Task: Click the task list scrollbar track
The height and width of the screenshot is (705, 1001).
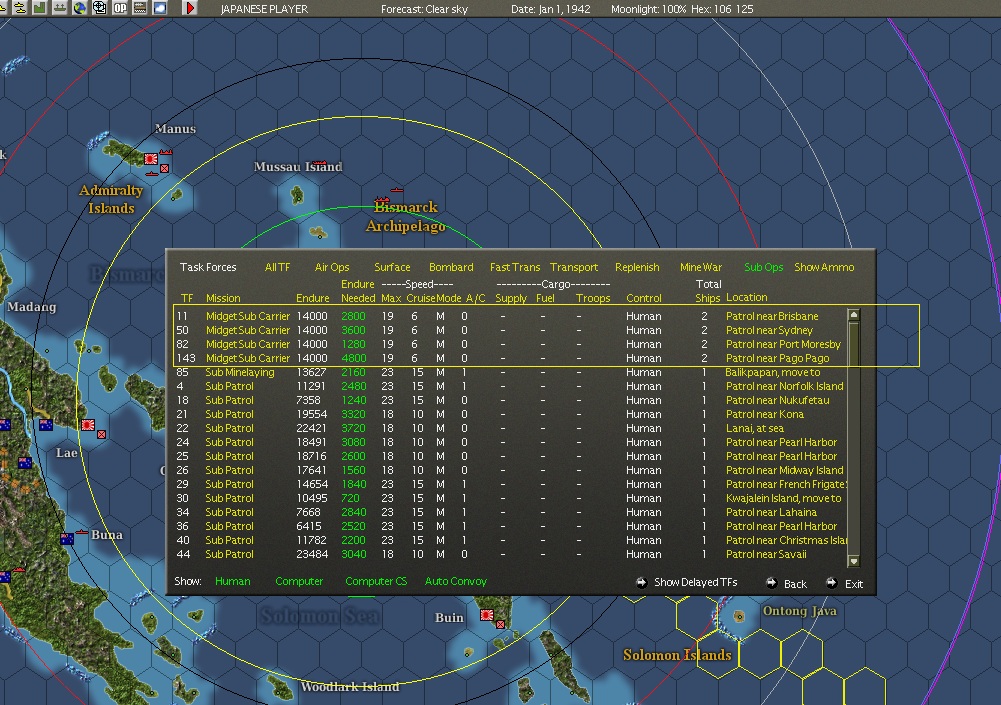Action: coord(854,438)
